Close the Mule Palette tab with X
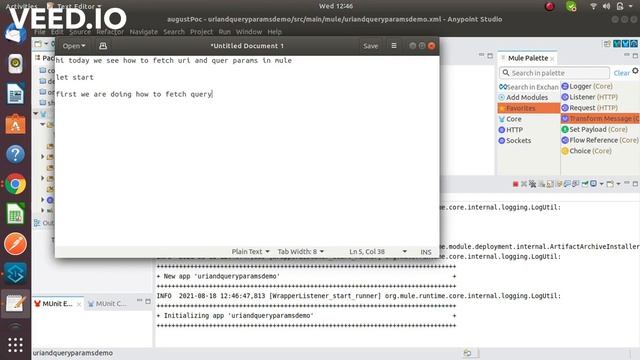640x360 pixels. point(552,59)
